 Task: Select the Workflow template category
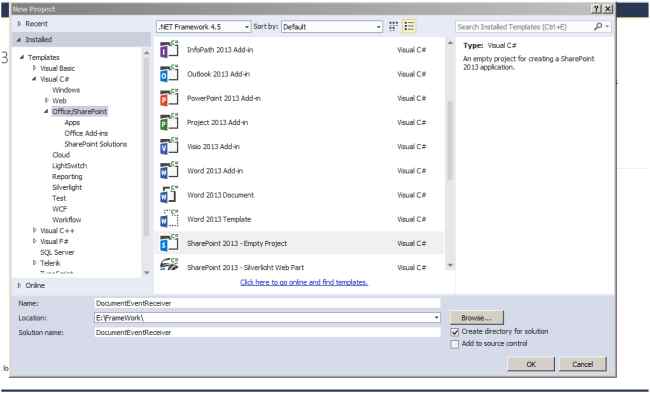pos(67,220)
